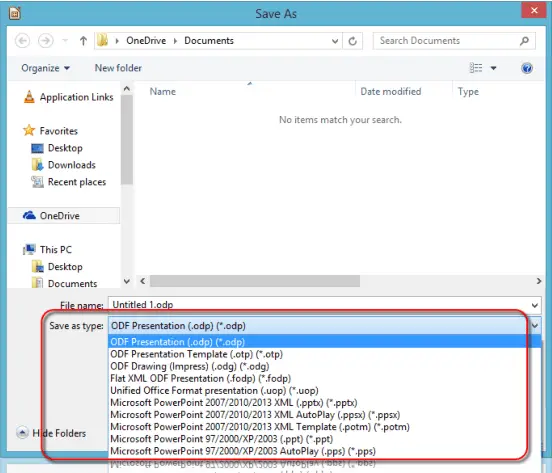
Task: Open Recent places in the sidebar
Action: 77,182
